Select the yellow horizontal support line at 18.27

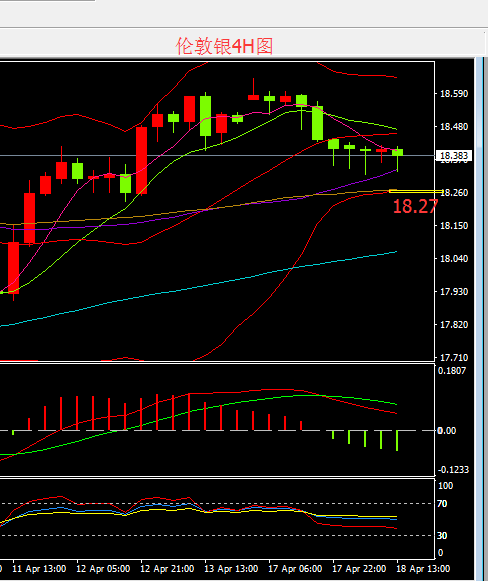pos(416,191)
